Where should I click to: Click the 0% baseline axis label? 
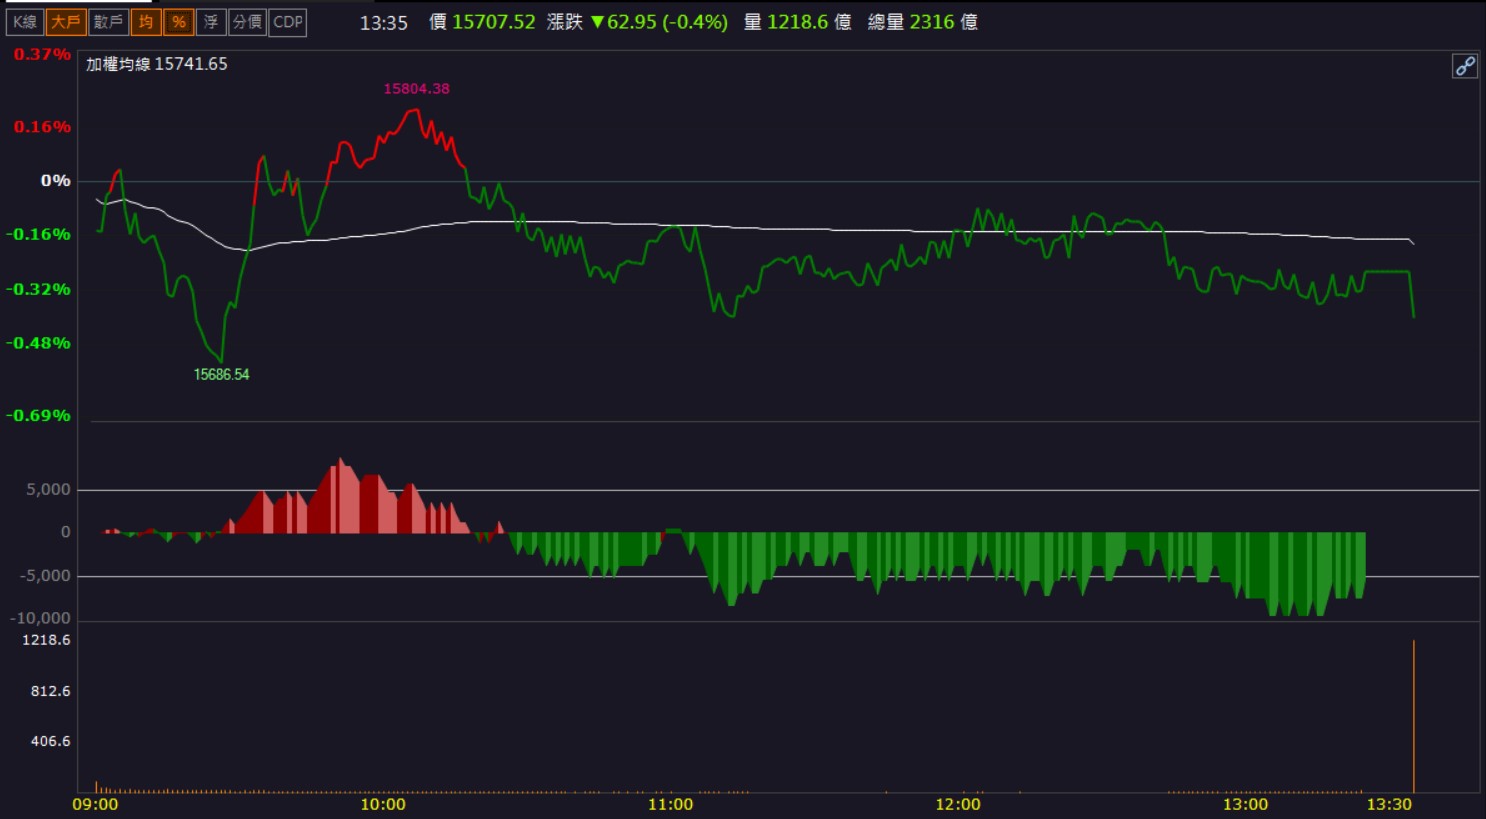56,181
